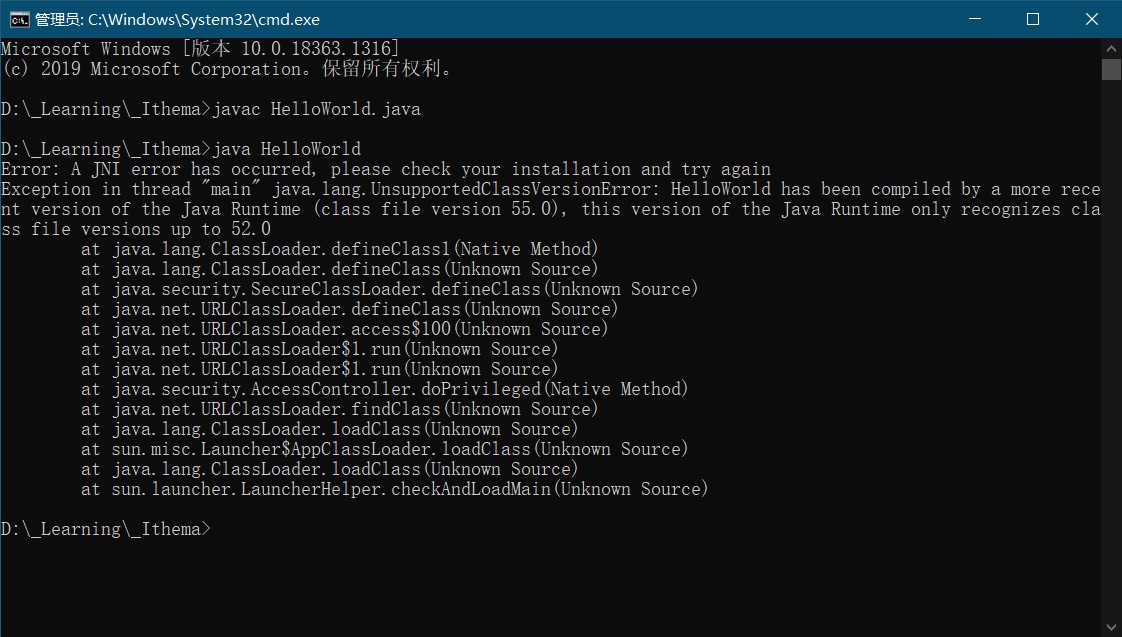Click the empty scrollbar track below the thumb
1122x637 pixels.
click(x=1111, y=350)
